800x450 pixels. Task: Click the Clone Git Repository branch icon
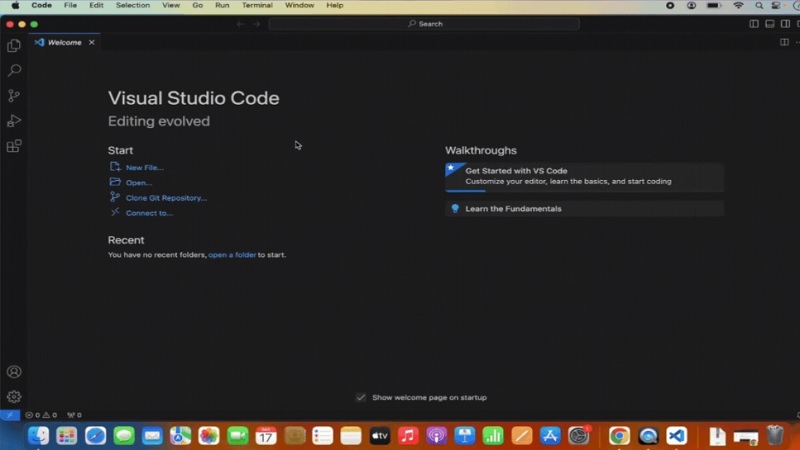tap(115, 197)
